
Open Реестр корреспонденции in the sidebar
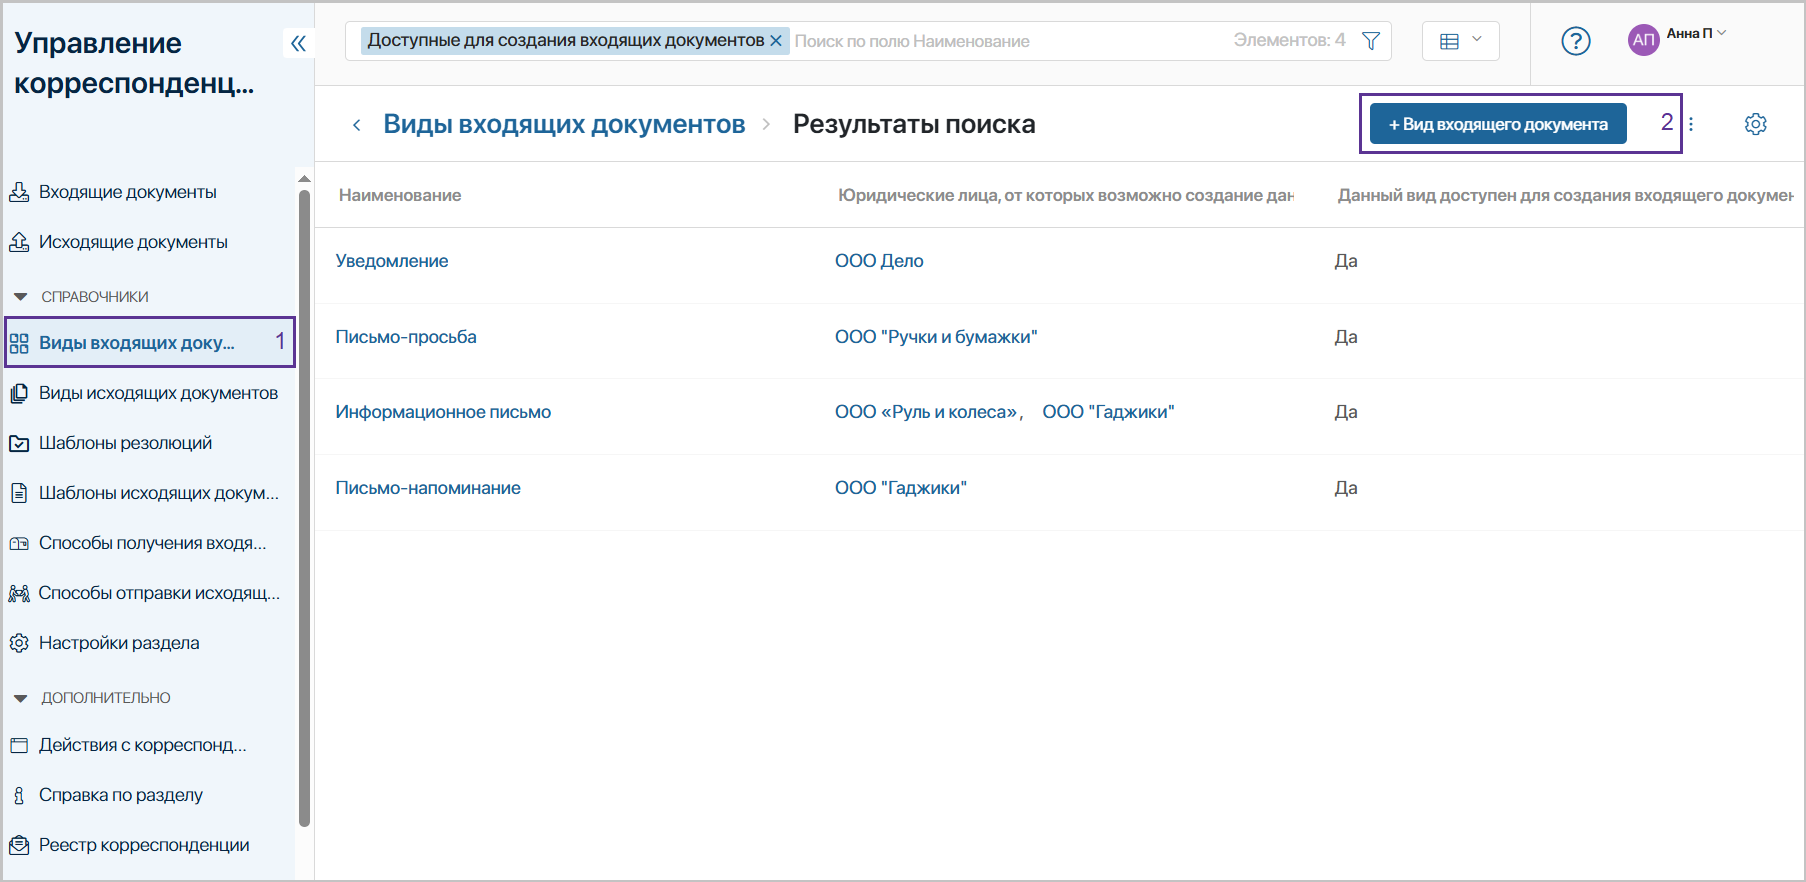click(x=144, y=845)
